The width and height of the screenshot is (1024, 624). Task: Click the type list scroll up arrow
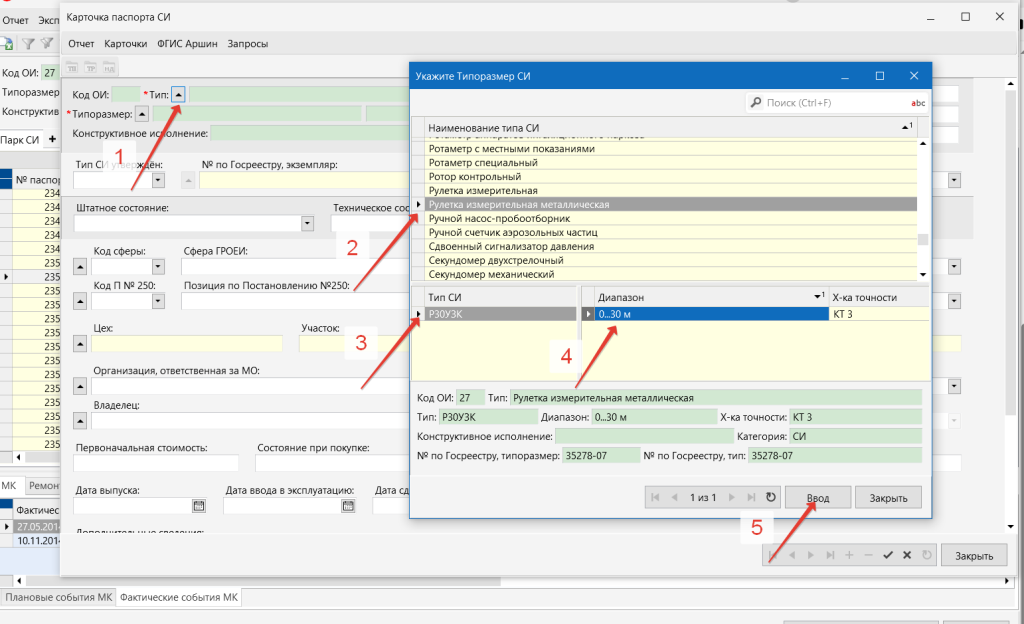click(923, 144)
